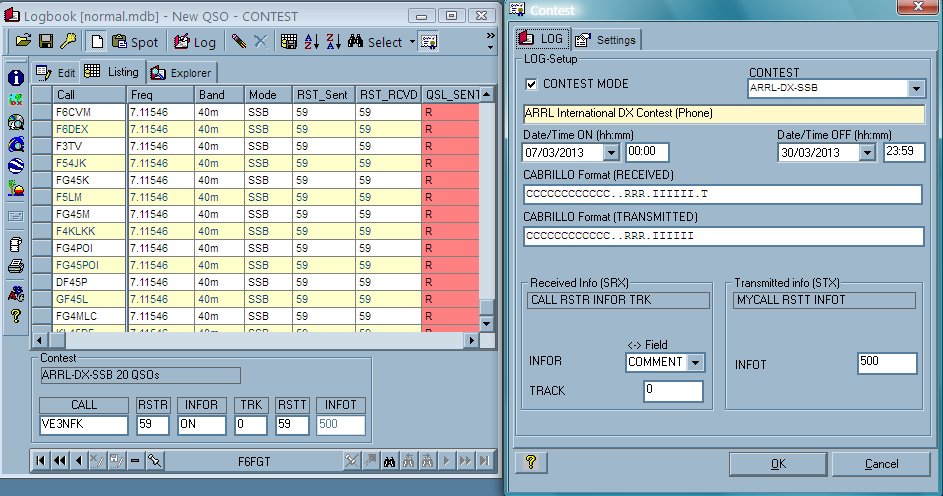Click the blue info icon in the sidebar
This screenshot has height=496, width=943.
click(16, 78)
